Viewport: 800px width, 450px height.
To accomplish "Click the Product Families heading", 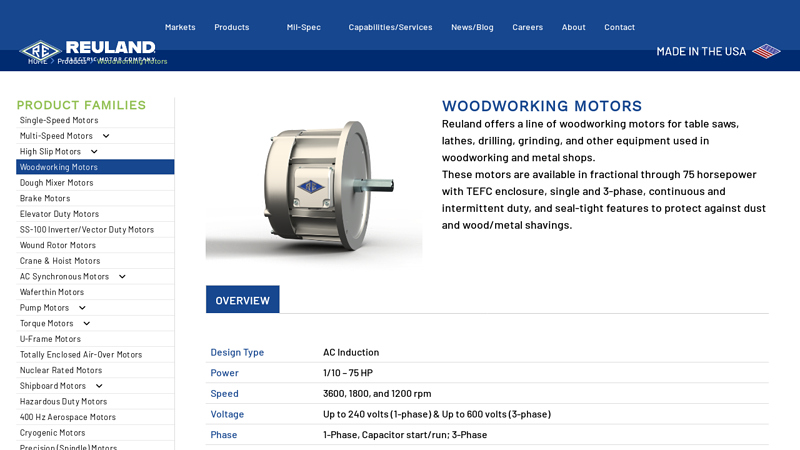I will [81, 105].
